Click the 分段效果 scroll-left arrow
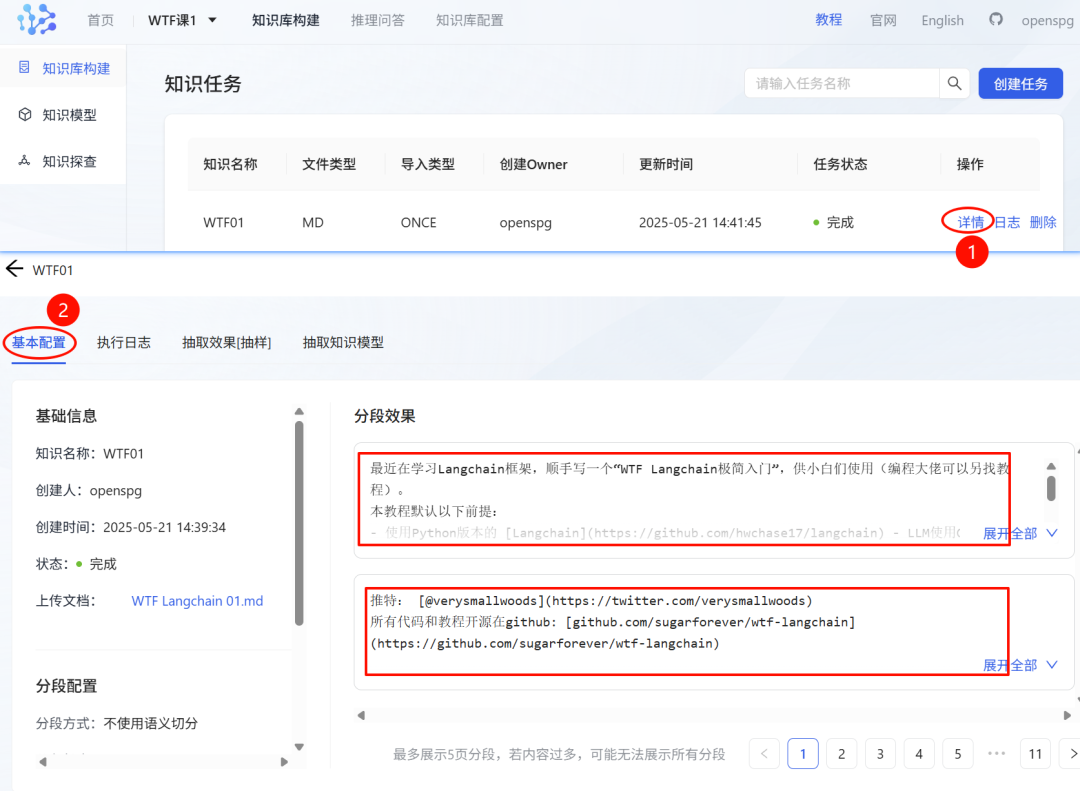Screen dimensions: 1080x791 pyautogui.click(x=361, y=715)
